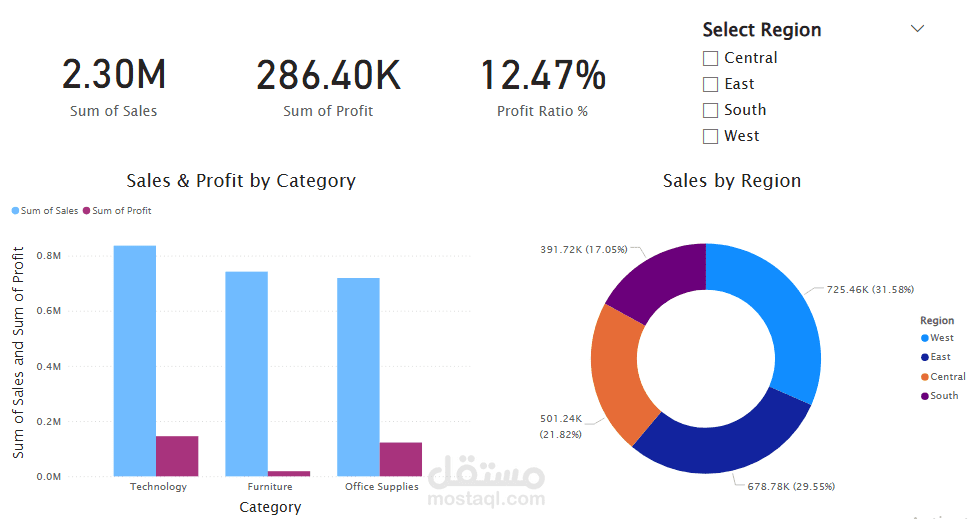Collapse the Select Region slicer chevron
This screenshot has width=974, height=519.
point(917,29)
